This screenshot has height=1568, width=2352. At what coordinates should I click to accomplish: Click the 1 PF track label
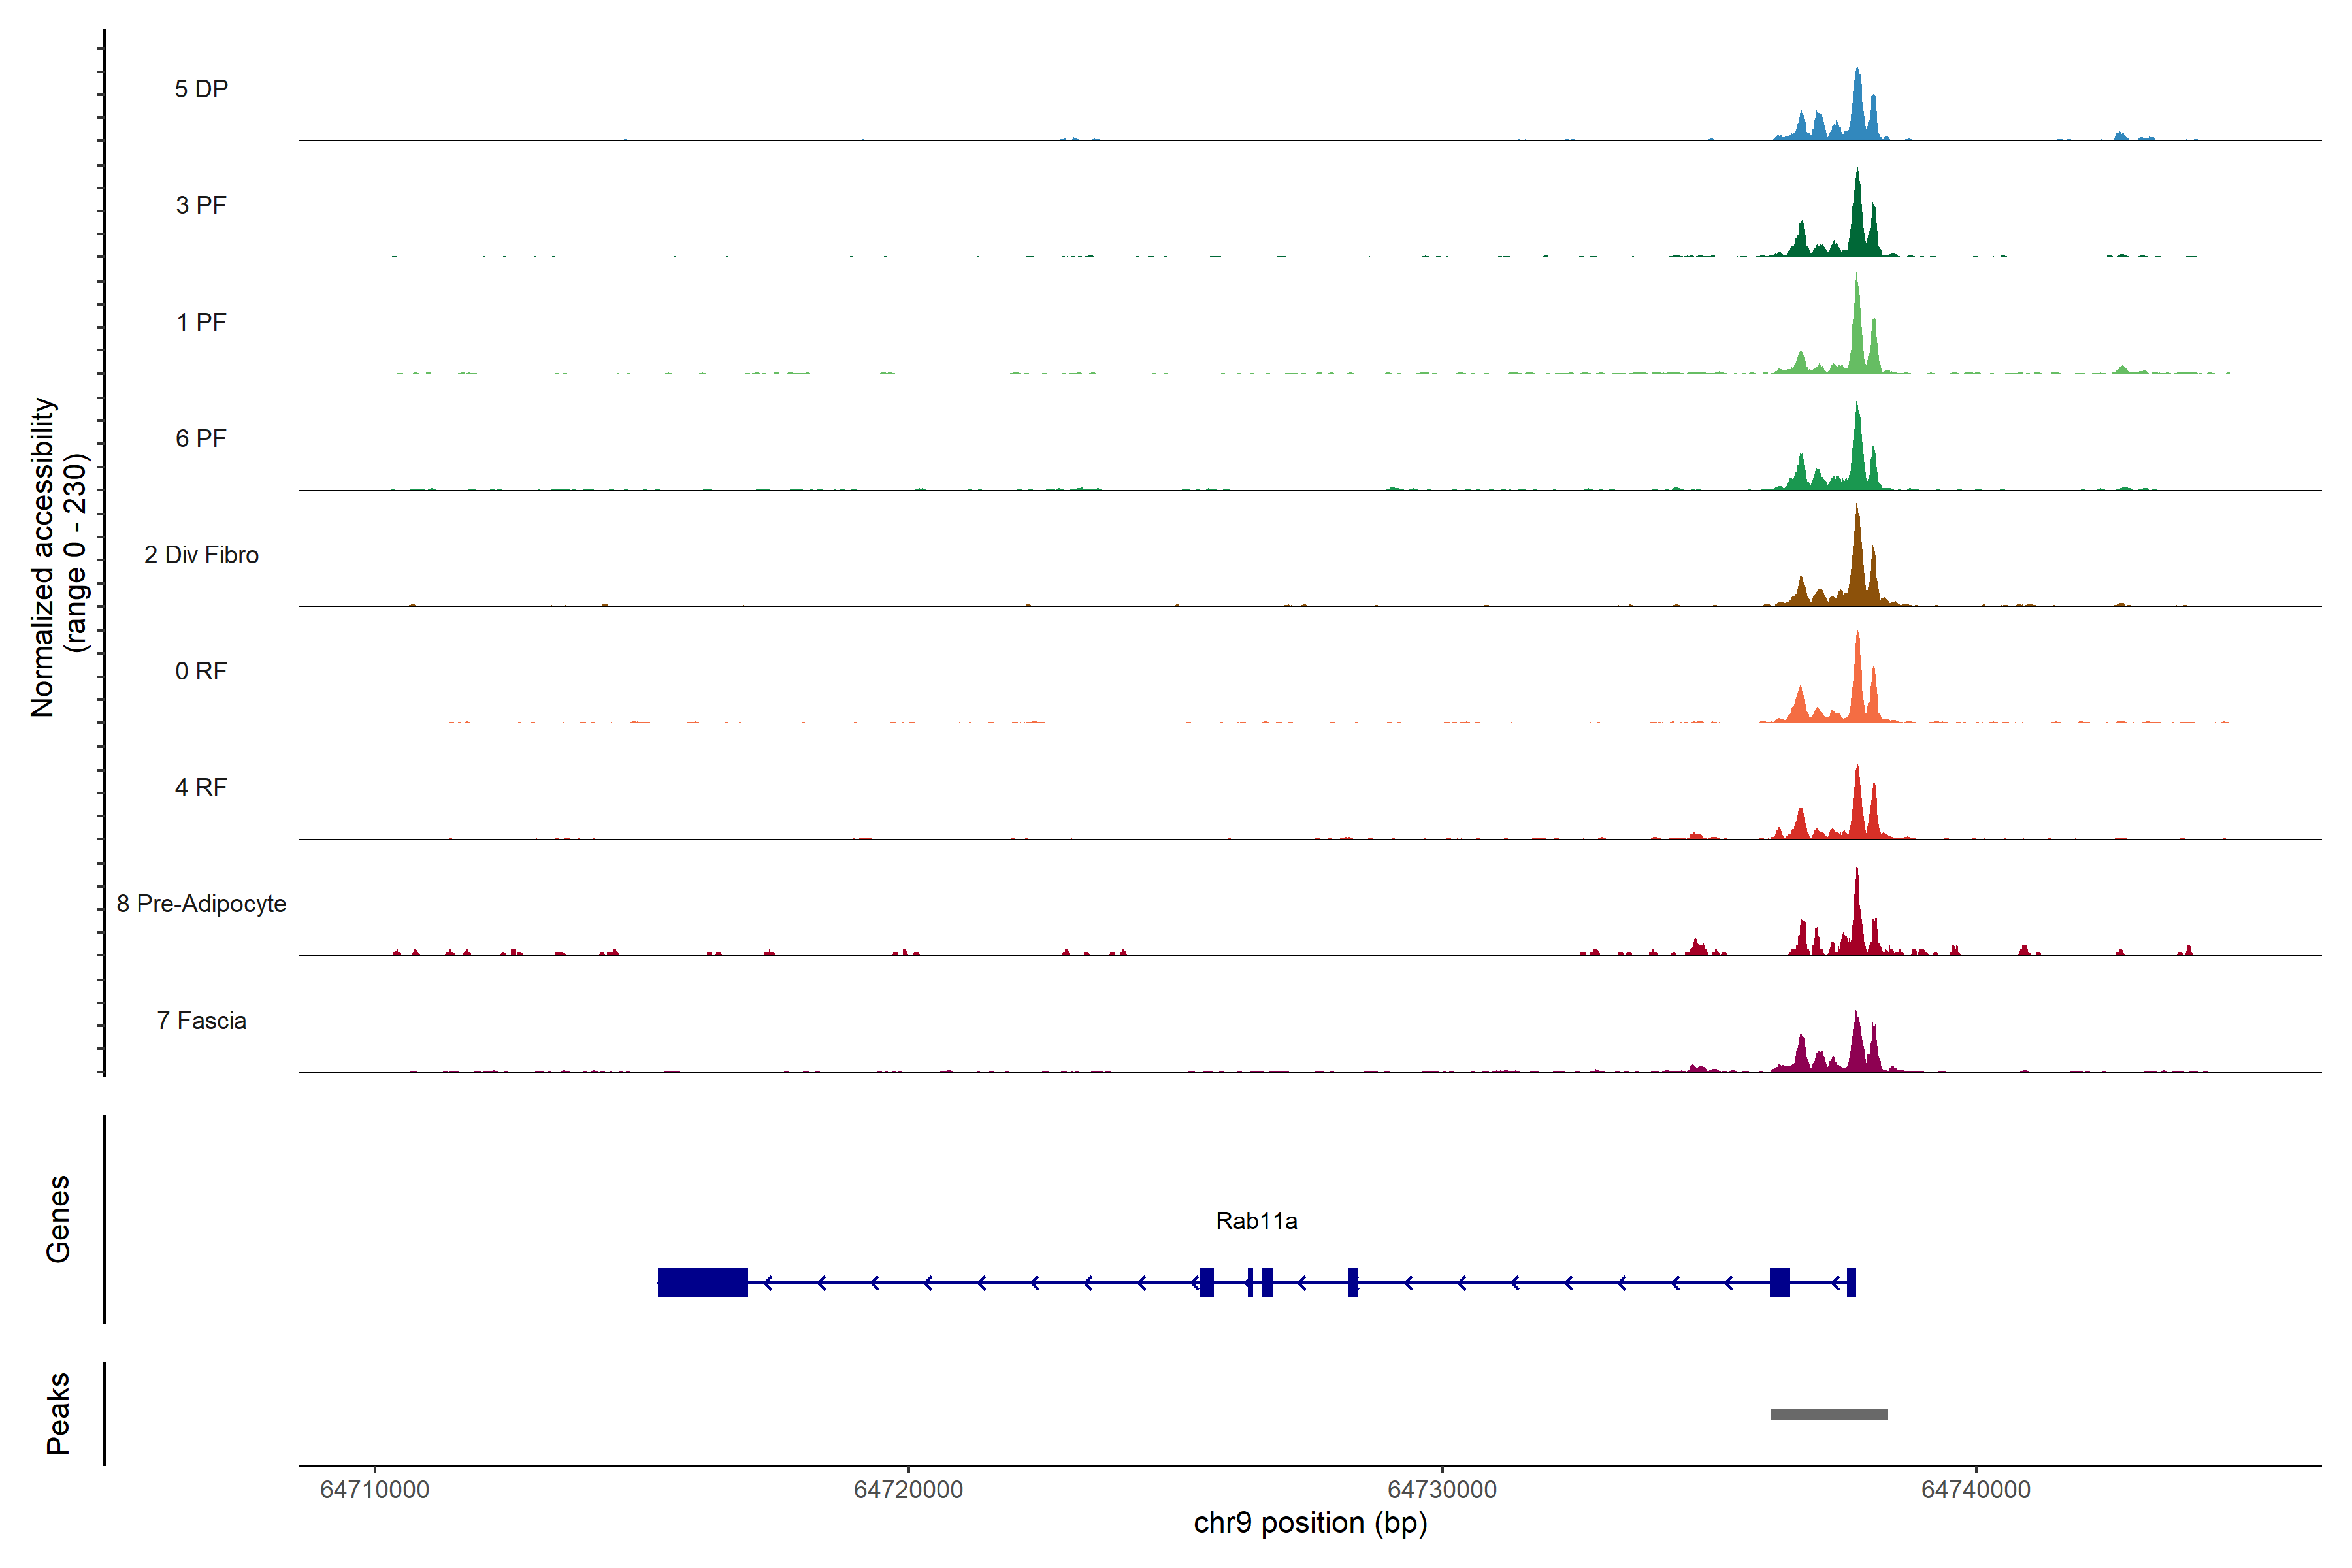201,322
